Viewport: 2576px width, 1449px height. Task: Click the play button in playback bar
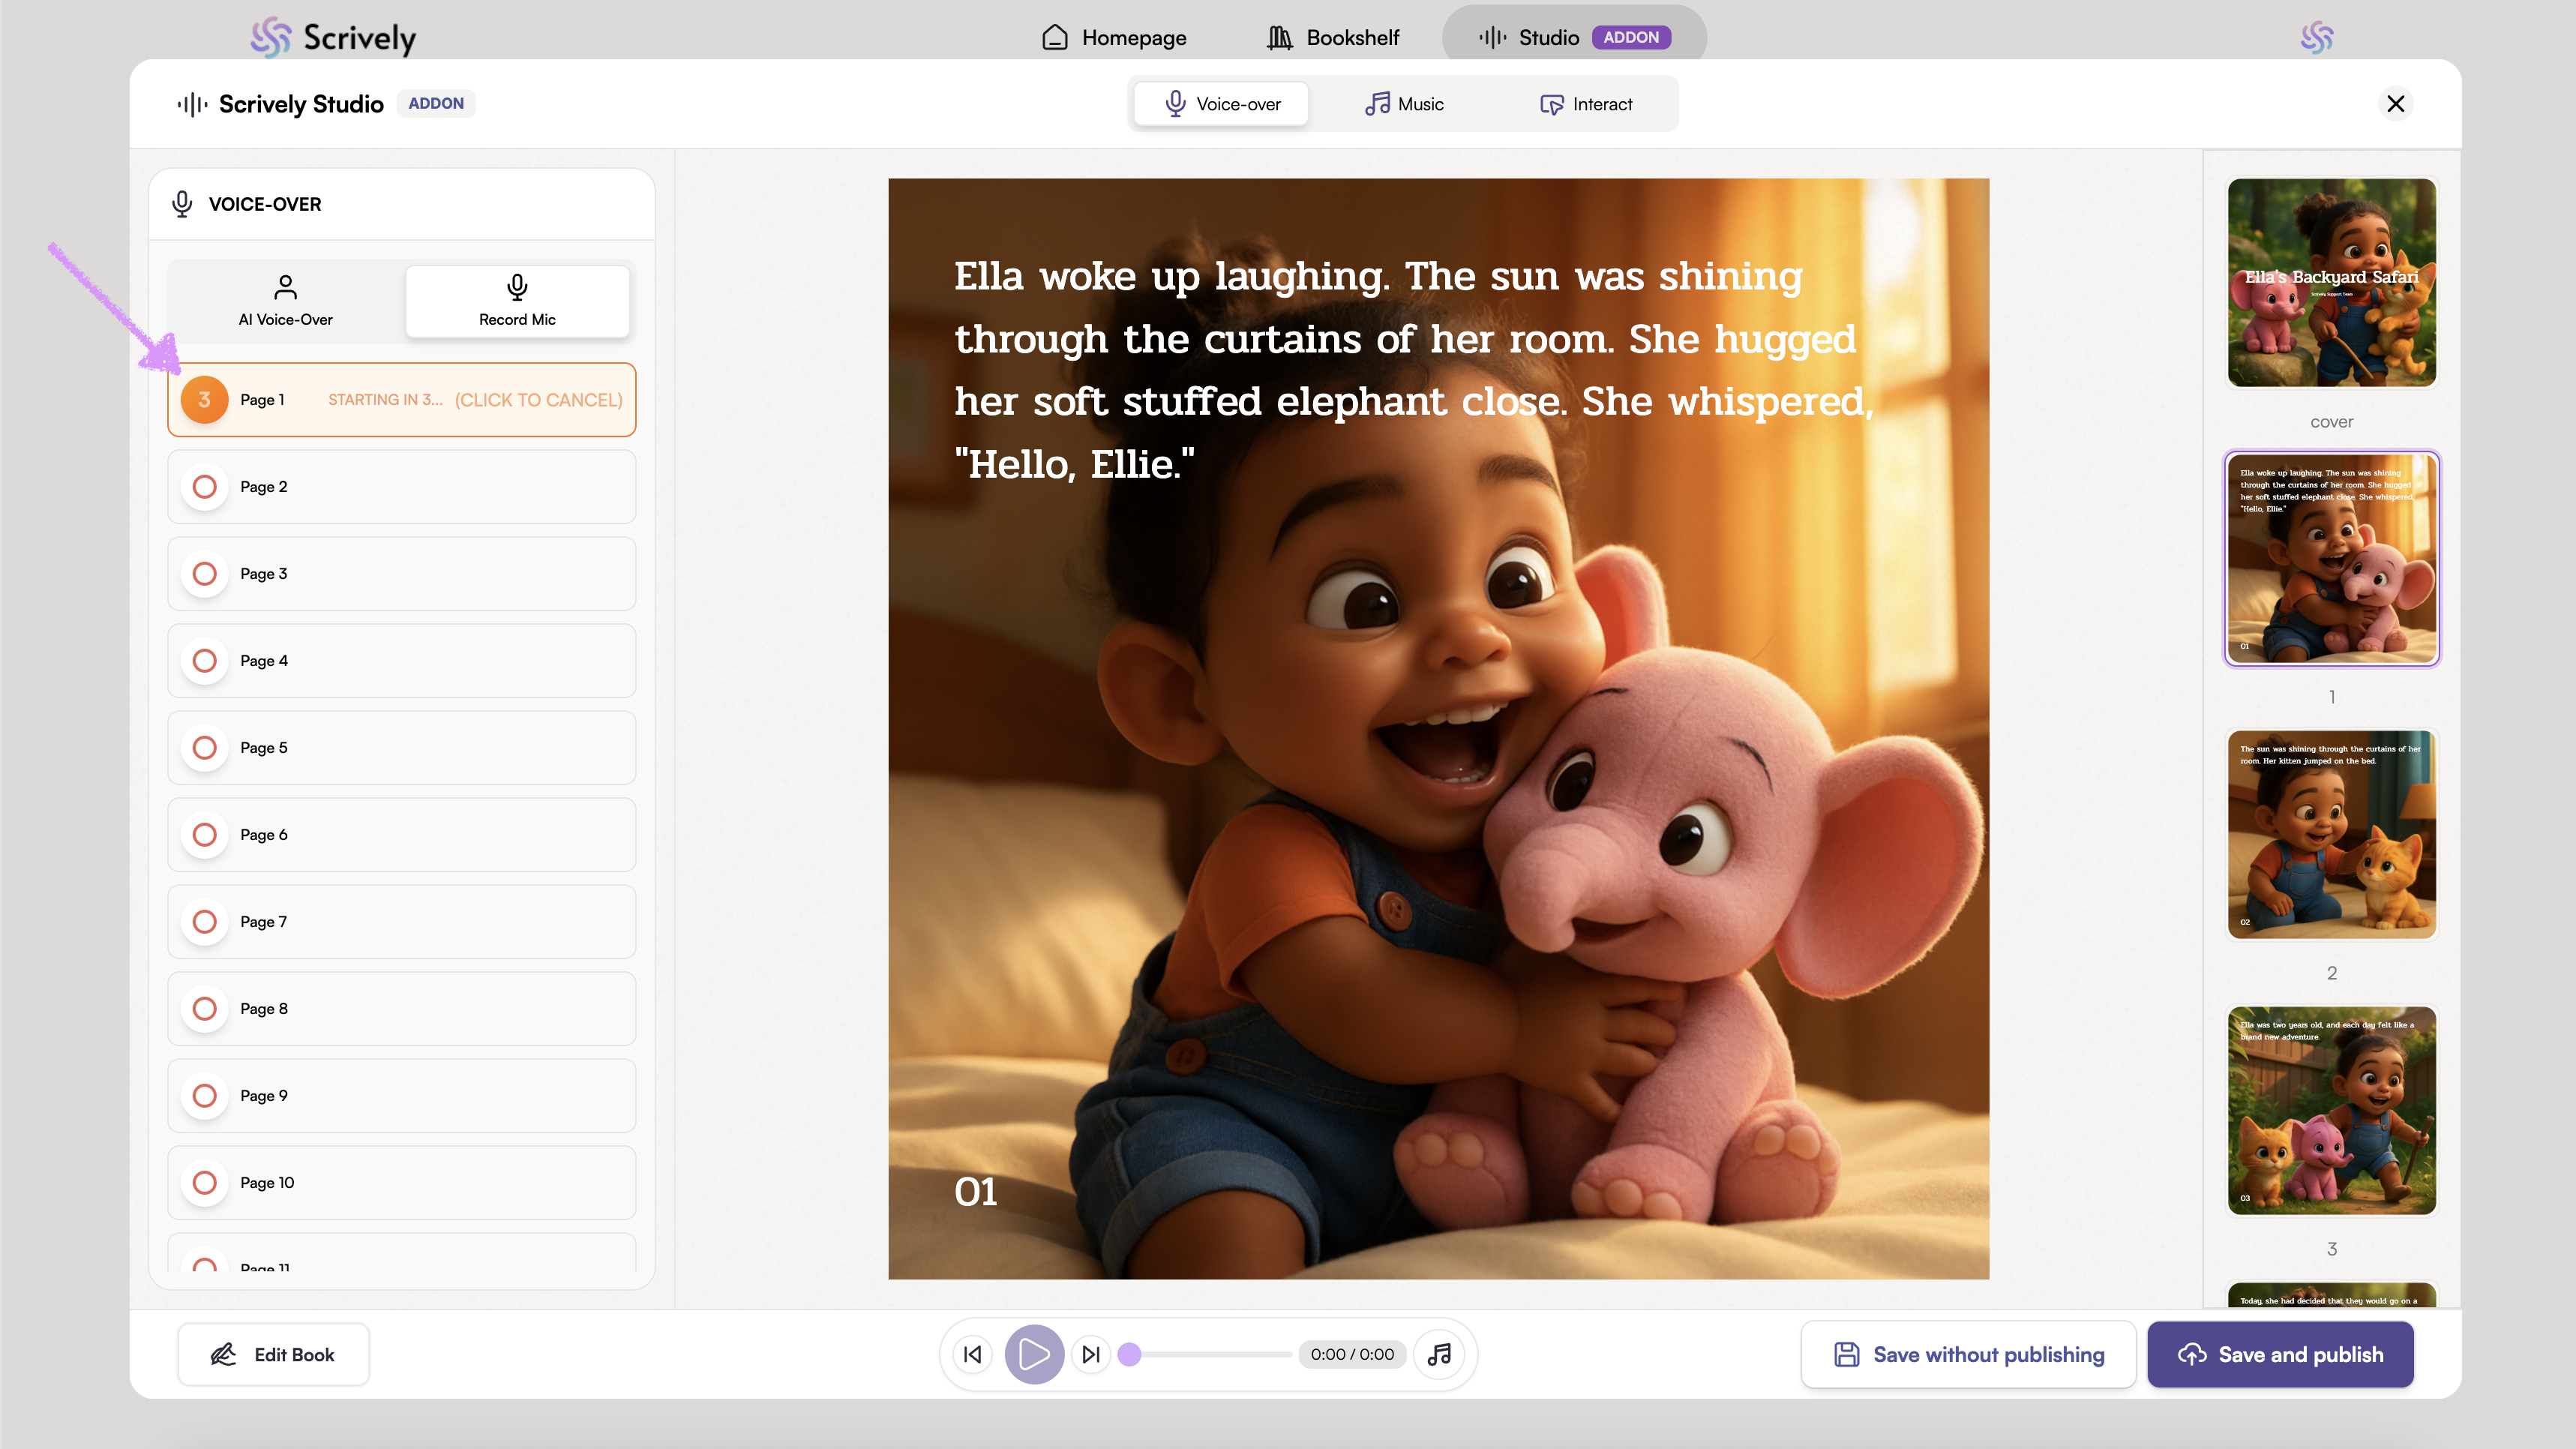(x=1033, y=1354)
